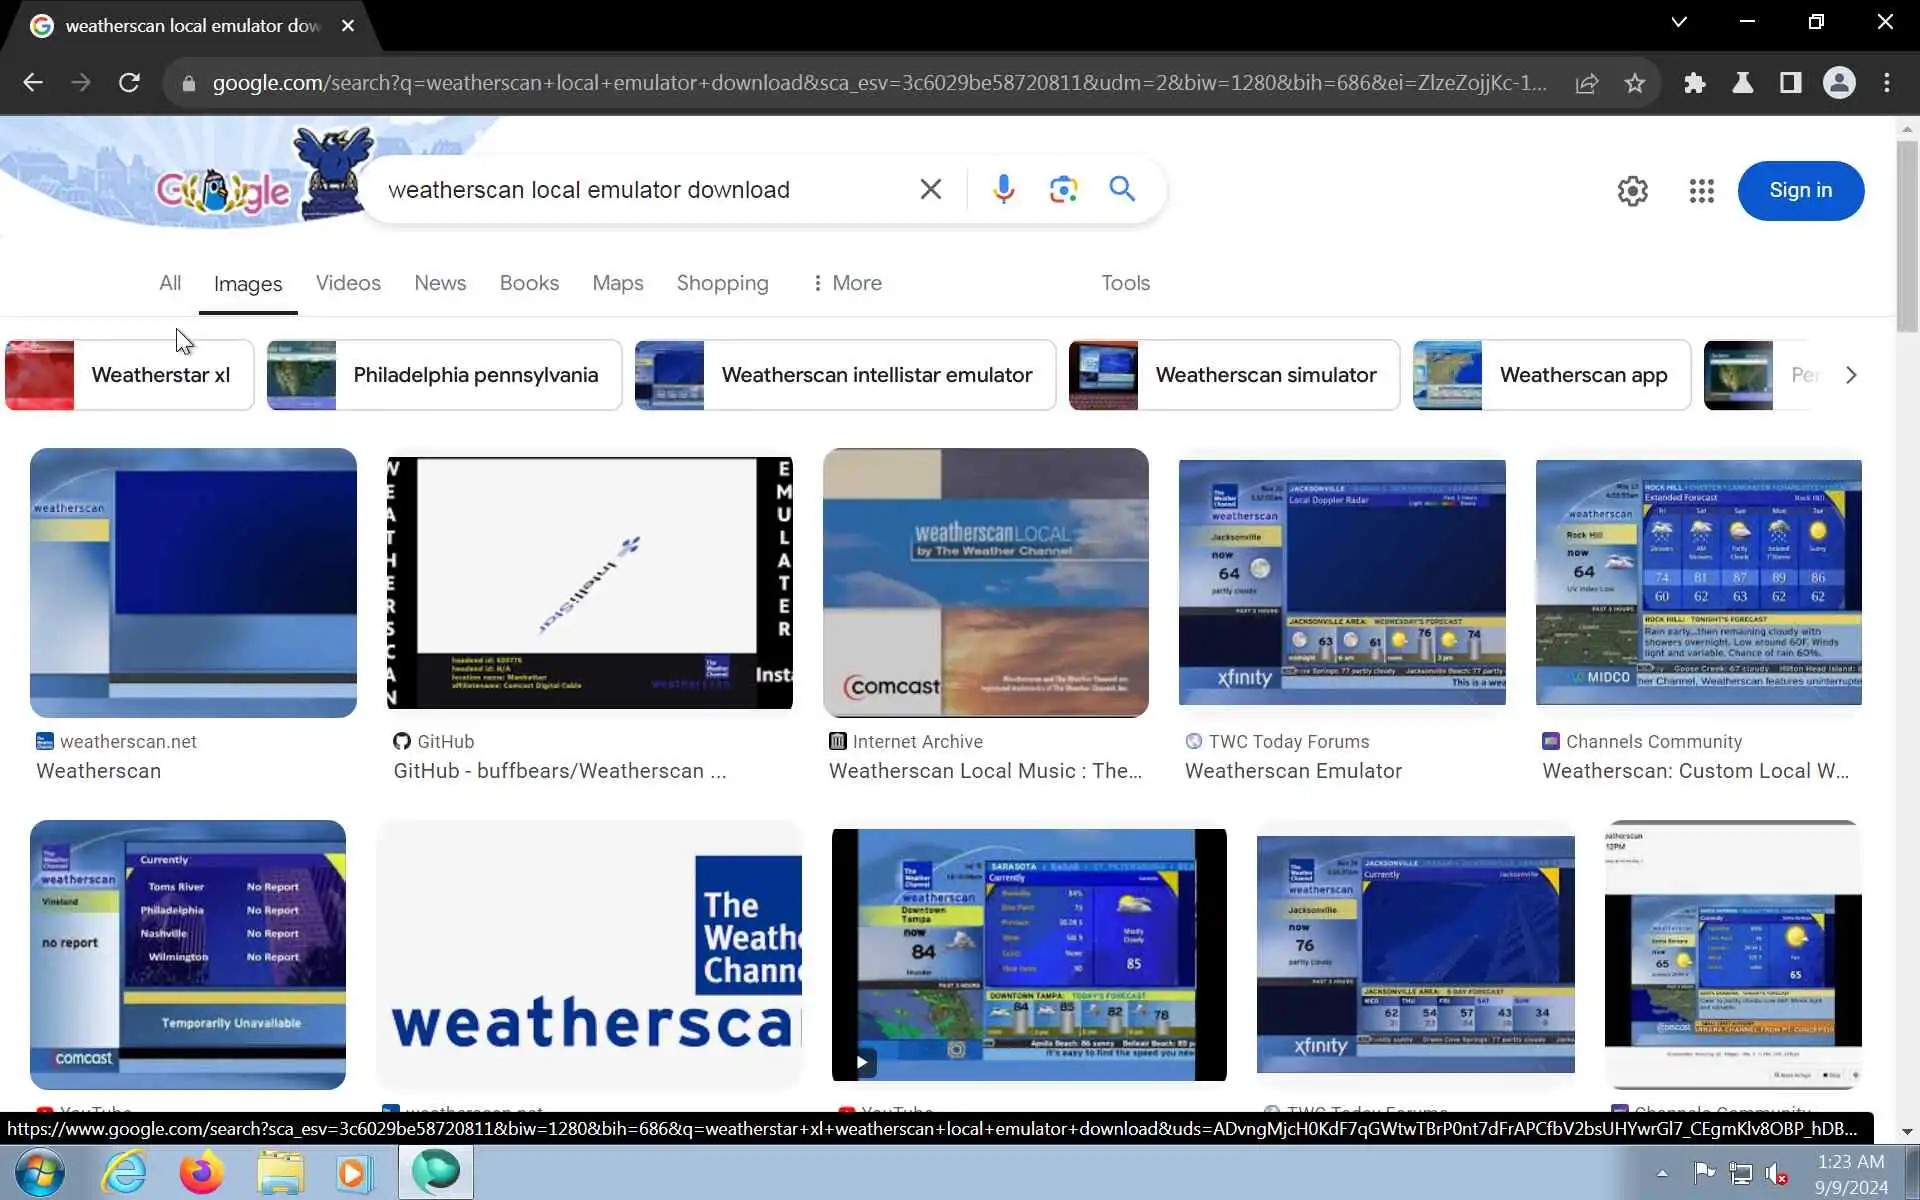Click the blue magnifier search button

[1122, 189]
